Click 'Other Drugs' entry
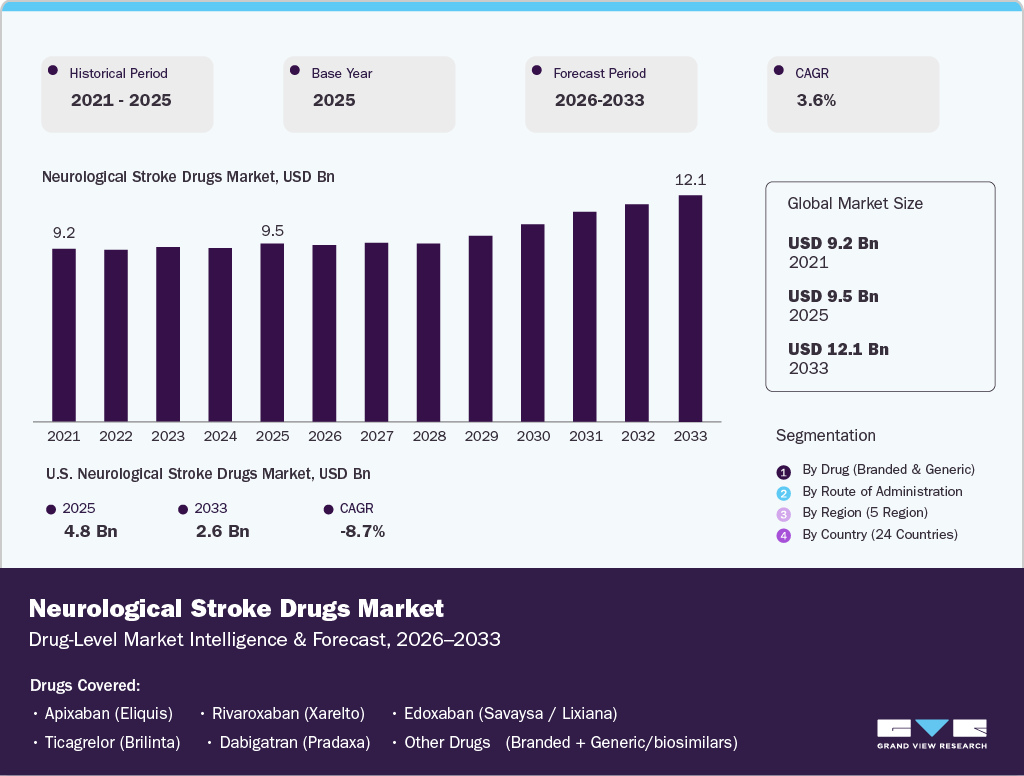This screenshot has width=1024, height=776. 447,743
